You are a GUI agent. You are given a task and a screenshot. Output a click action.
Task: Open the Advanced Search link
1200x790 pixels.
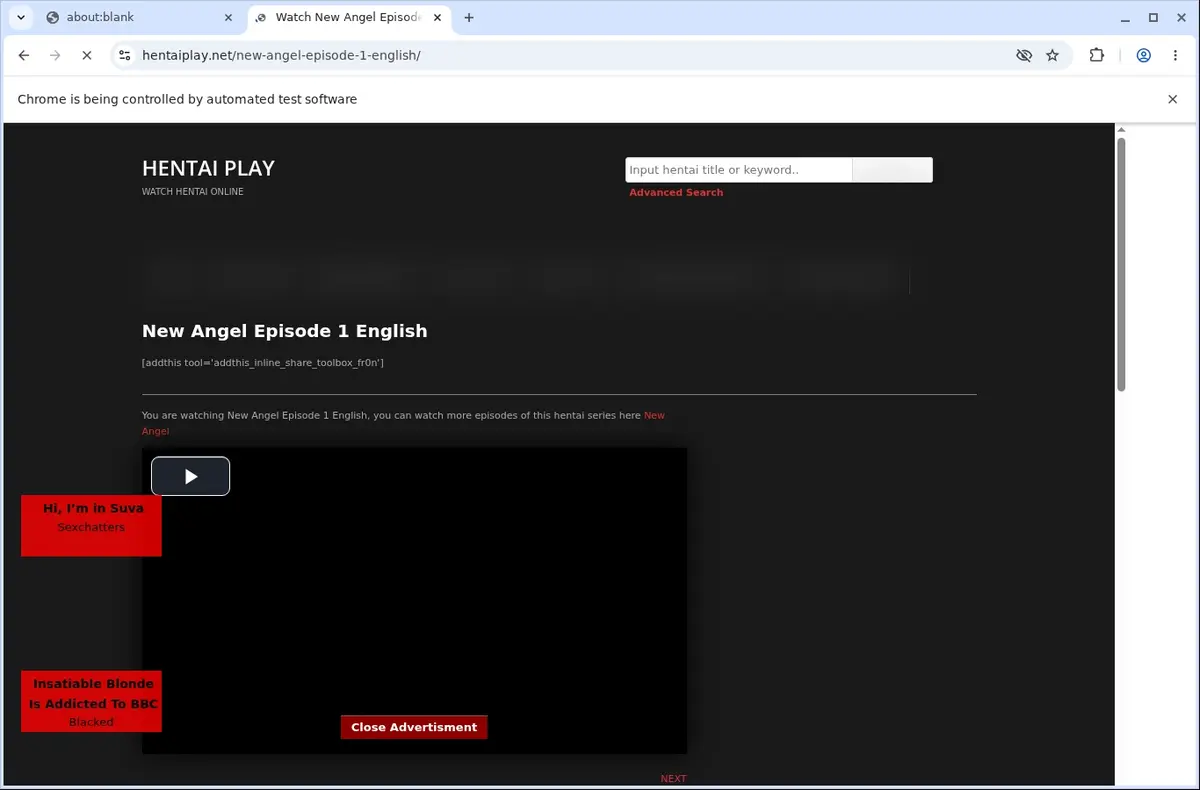pyautogui.click(x=676, y=192)
